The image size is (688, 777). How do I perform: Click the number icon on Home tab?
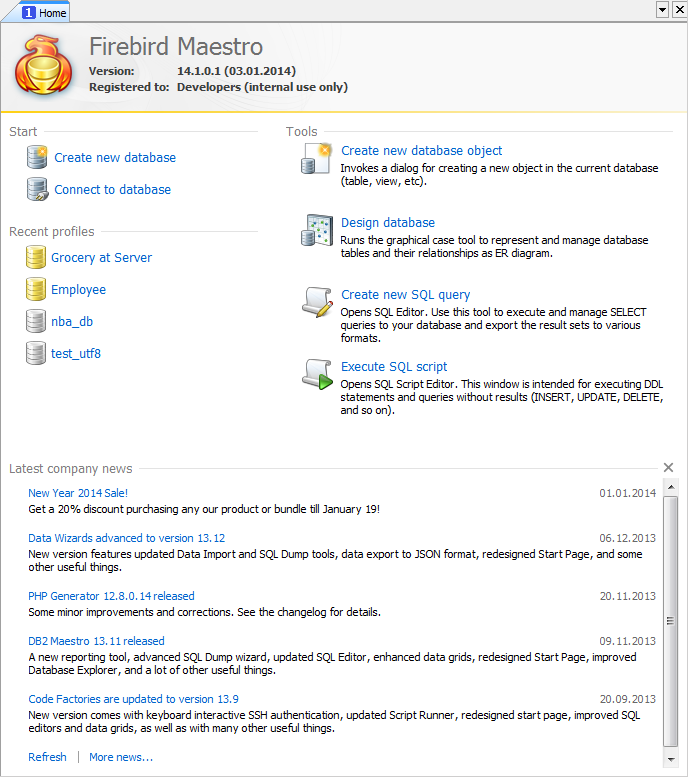[x=29, y=12]
